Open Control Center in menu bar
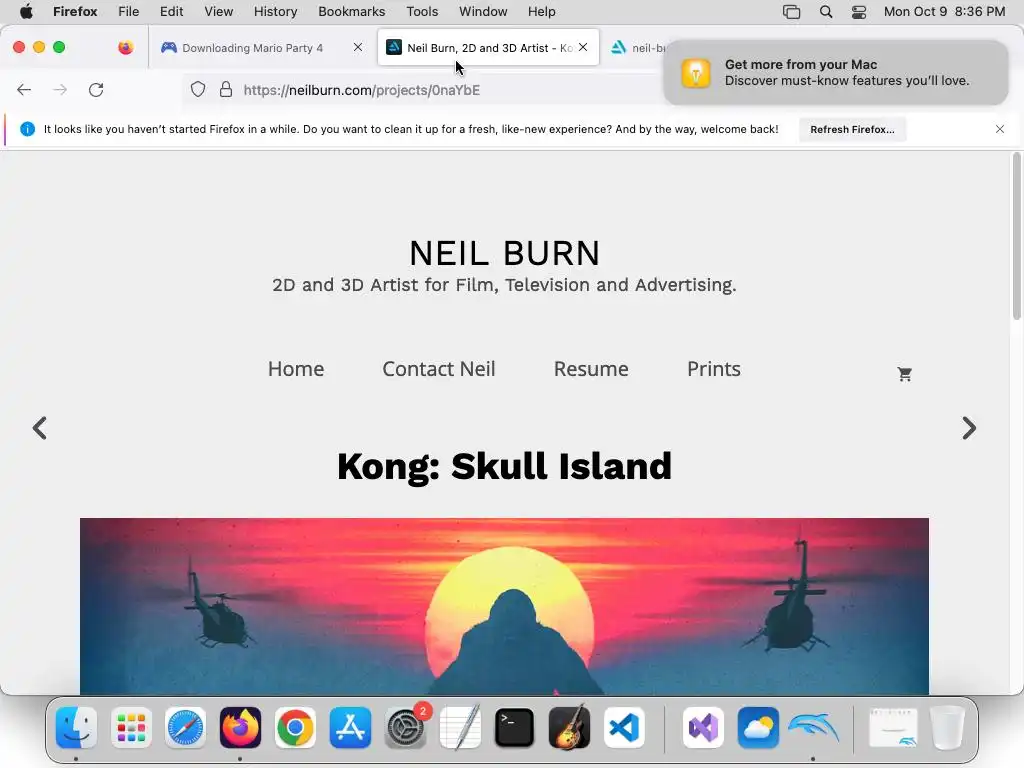Viewport: 1024px width, 768px height. click(859, 12)
